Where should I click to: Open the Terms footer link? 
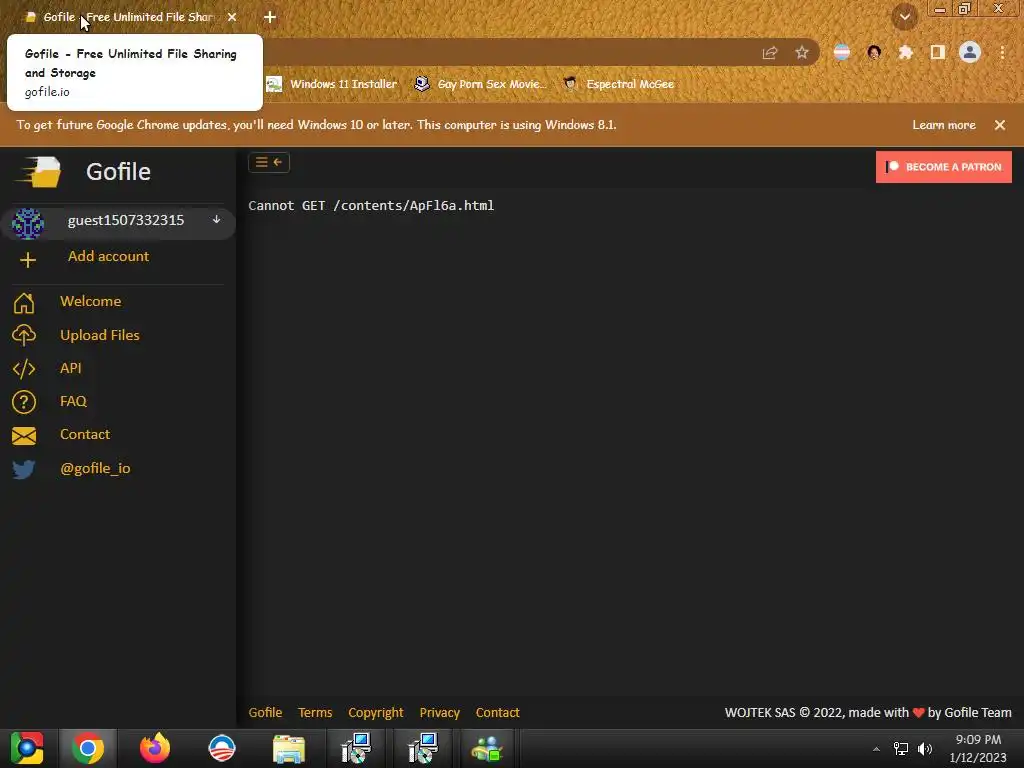click(x=315, y=712)
